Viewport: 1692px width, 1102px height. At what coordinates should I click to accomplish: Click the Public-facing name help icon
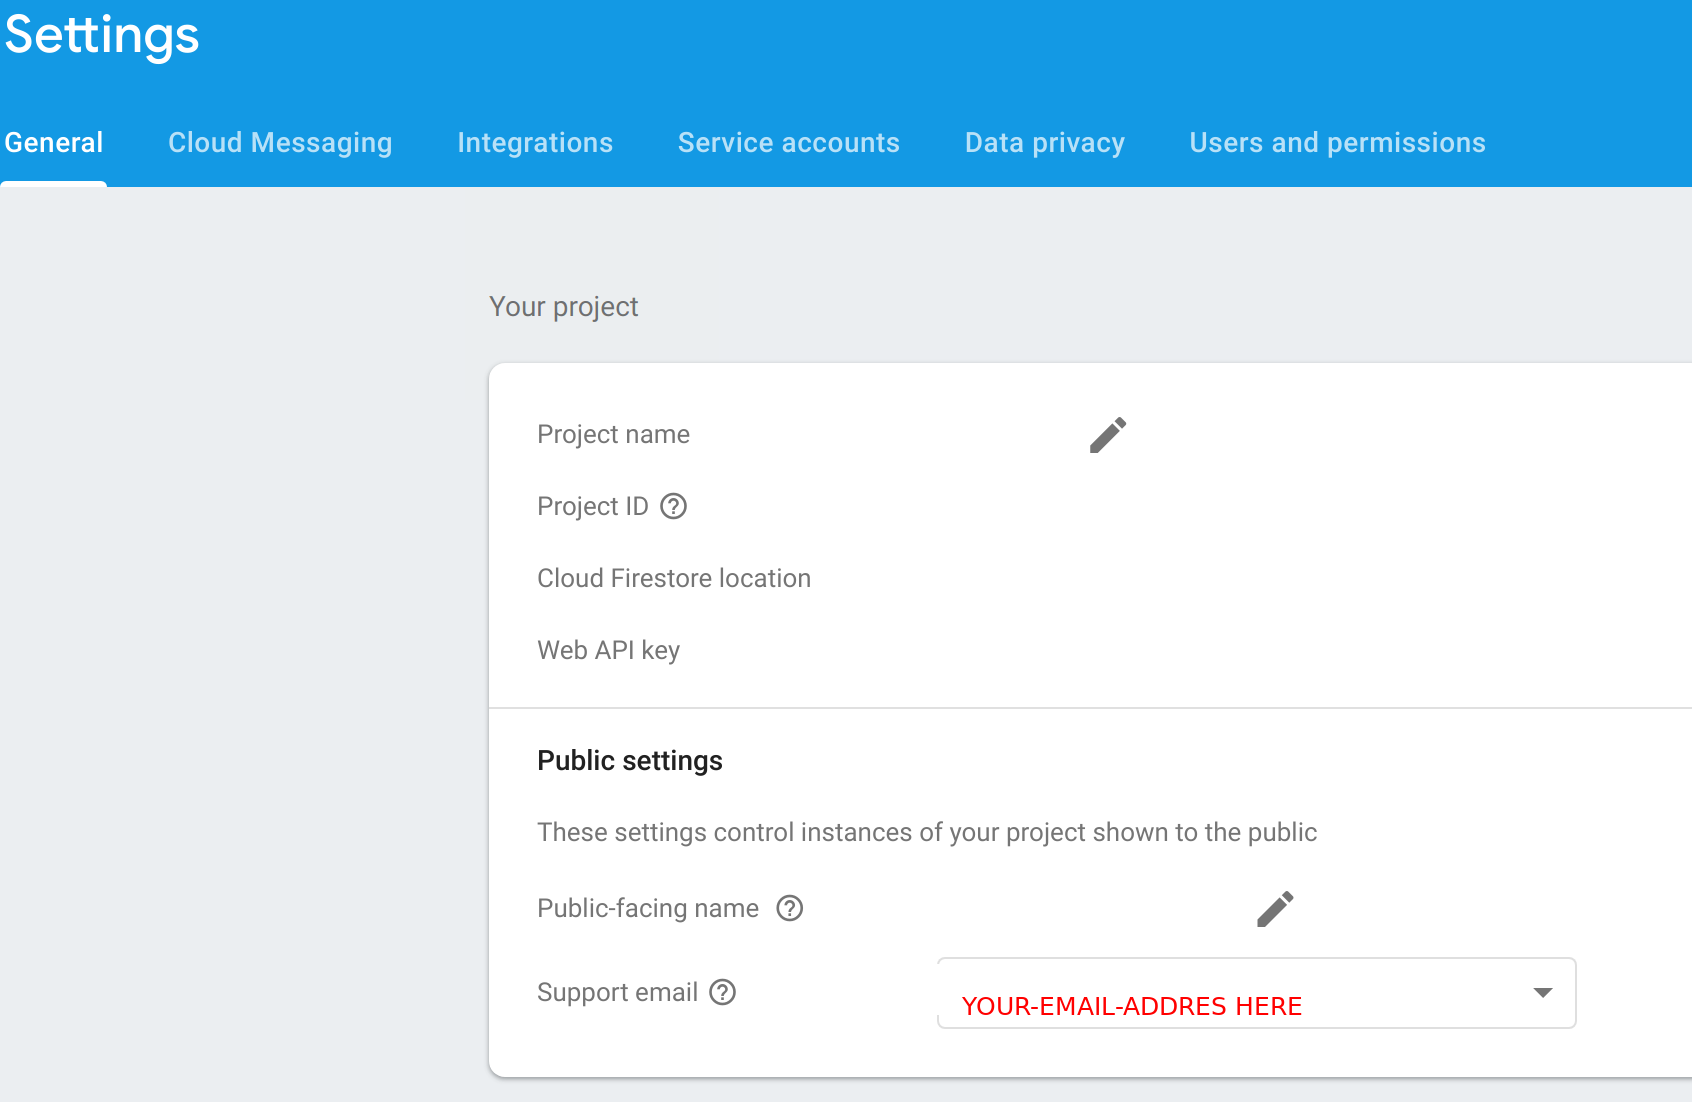pyautogui.click(x=790, y=908)
